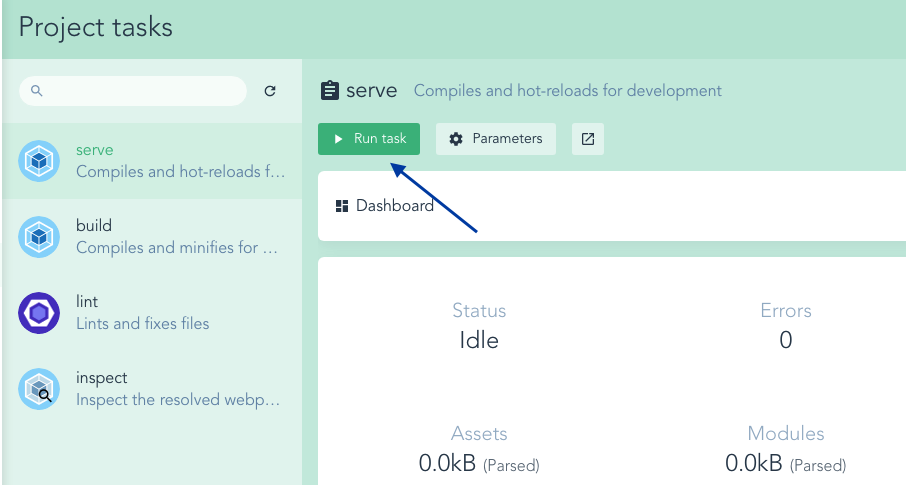Click the clipboard icon next to serve title

point(329,91)
